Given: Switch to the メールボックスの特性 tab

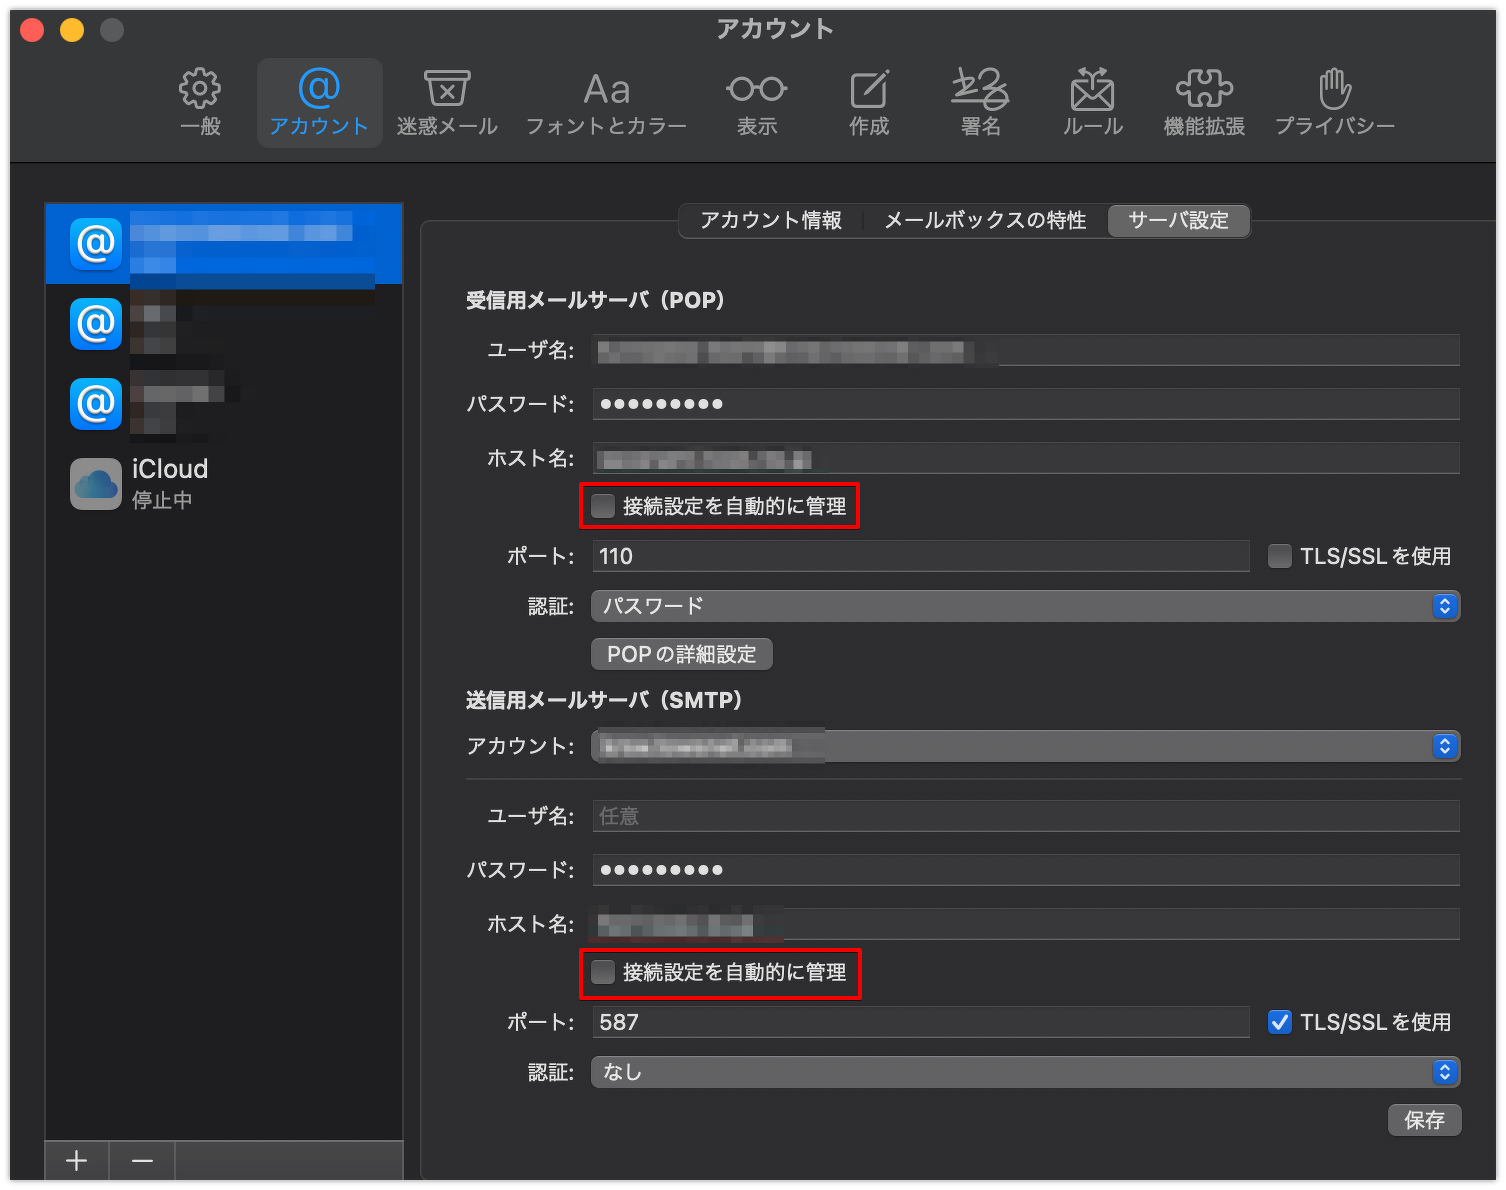Looking at the screenshot, I should pos(985,220).
